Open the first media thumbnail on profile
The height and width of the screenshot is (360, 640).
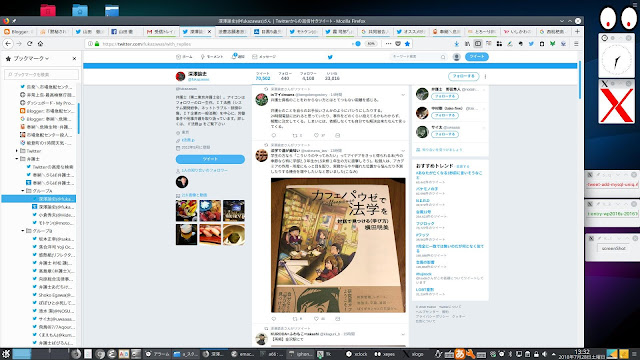point(186,210)
